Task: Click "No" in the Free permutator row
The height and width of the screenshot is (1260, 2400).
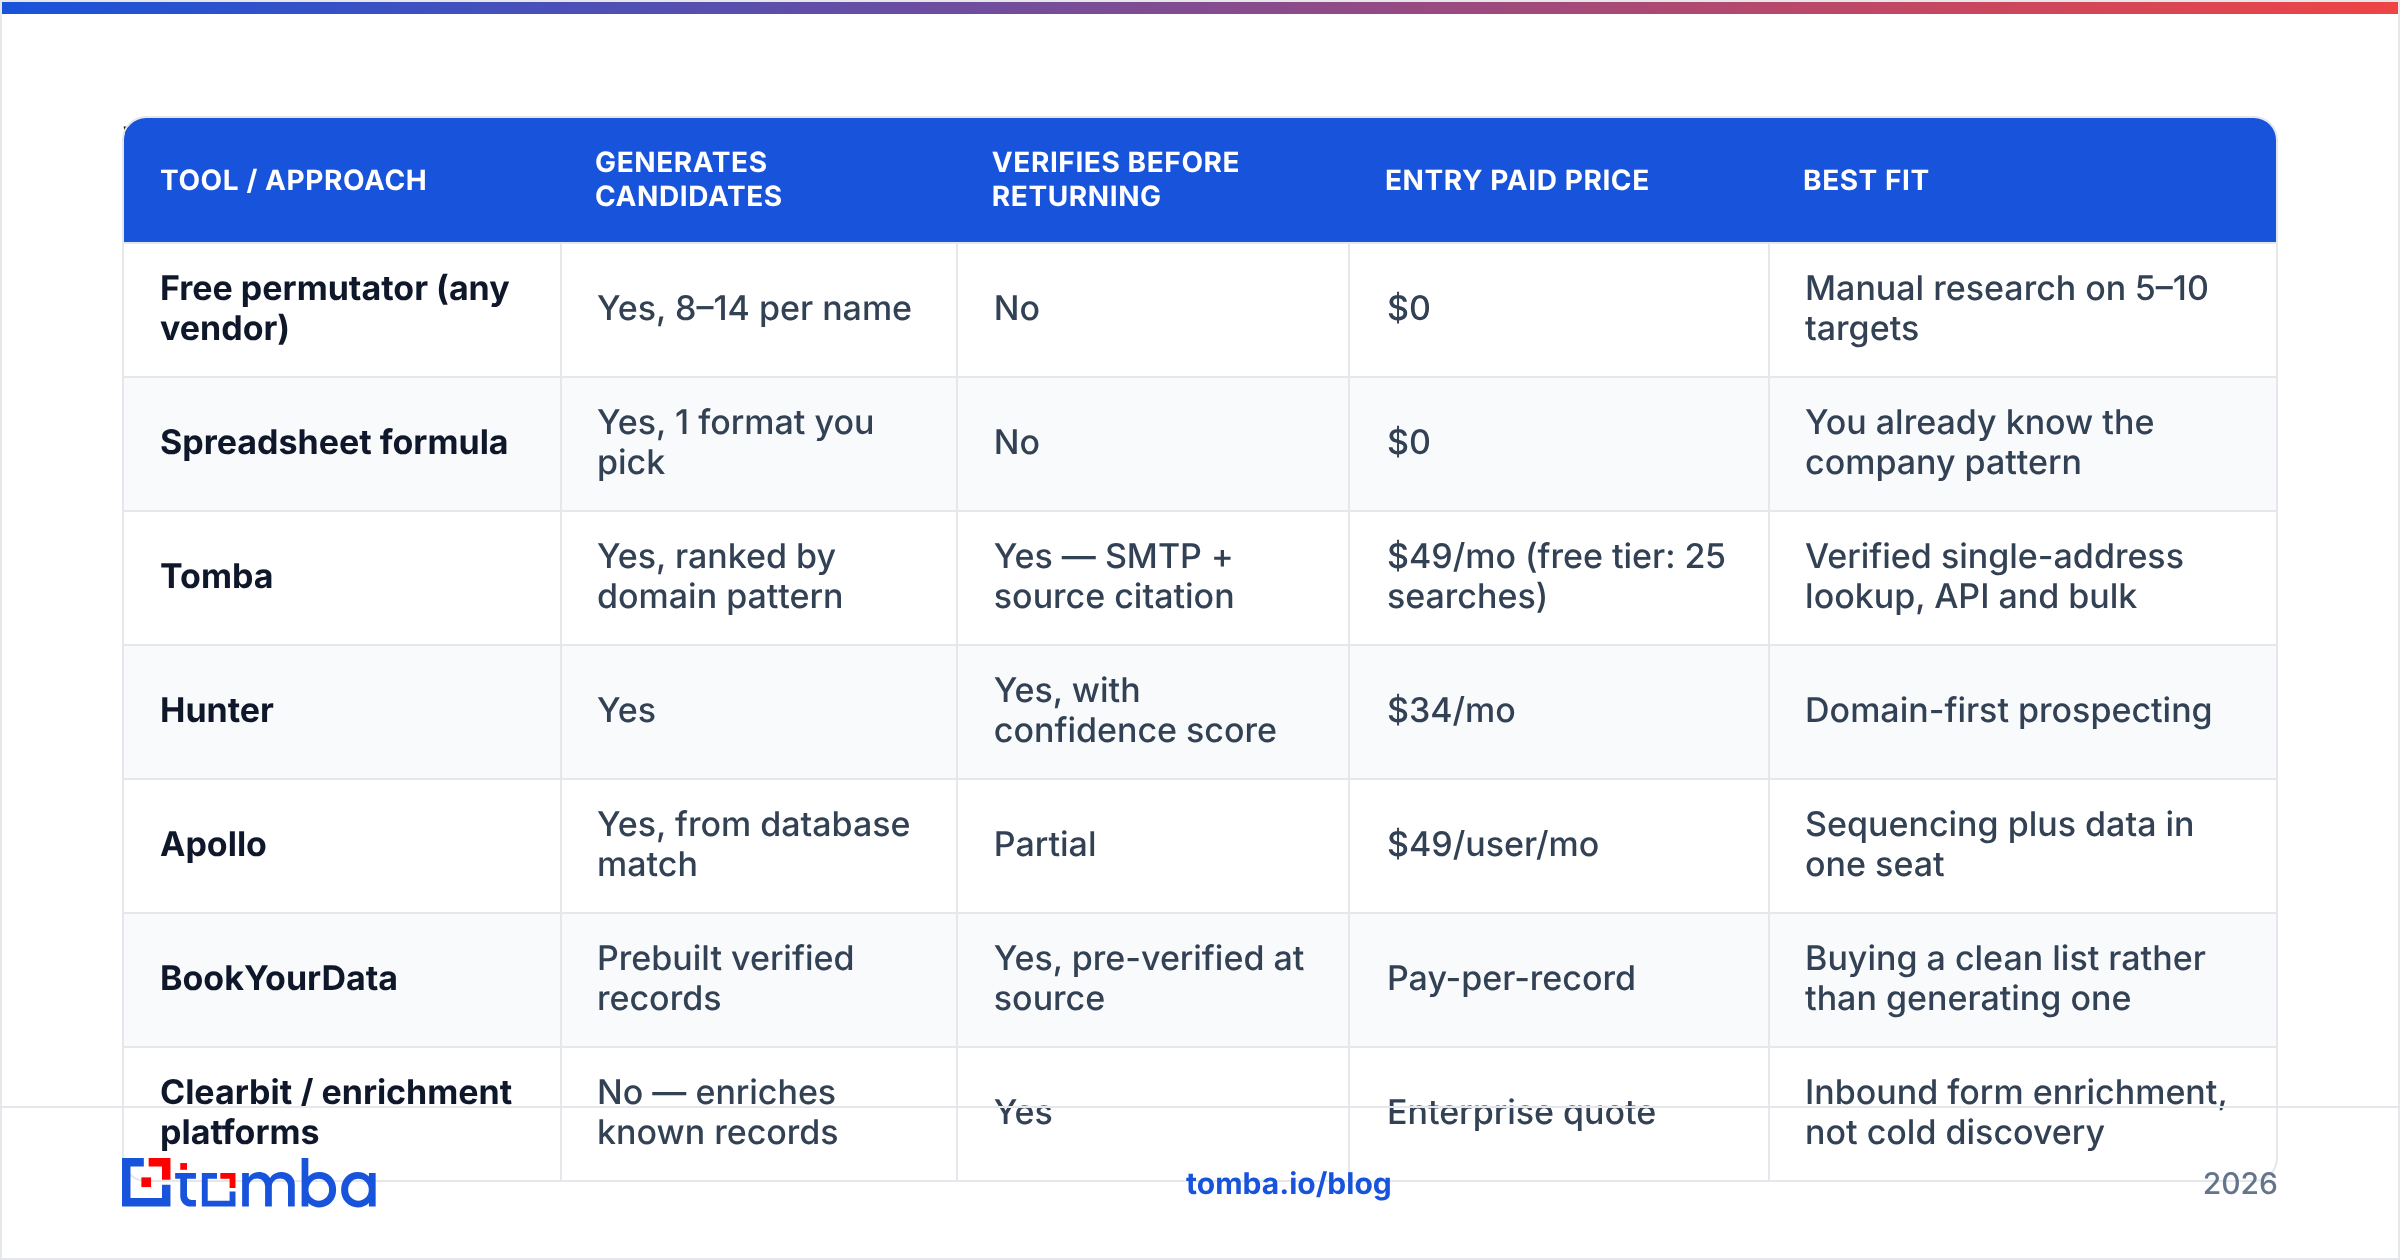Action: (x=1017, y=308)
